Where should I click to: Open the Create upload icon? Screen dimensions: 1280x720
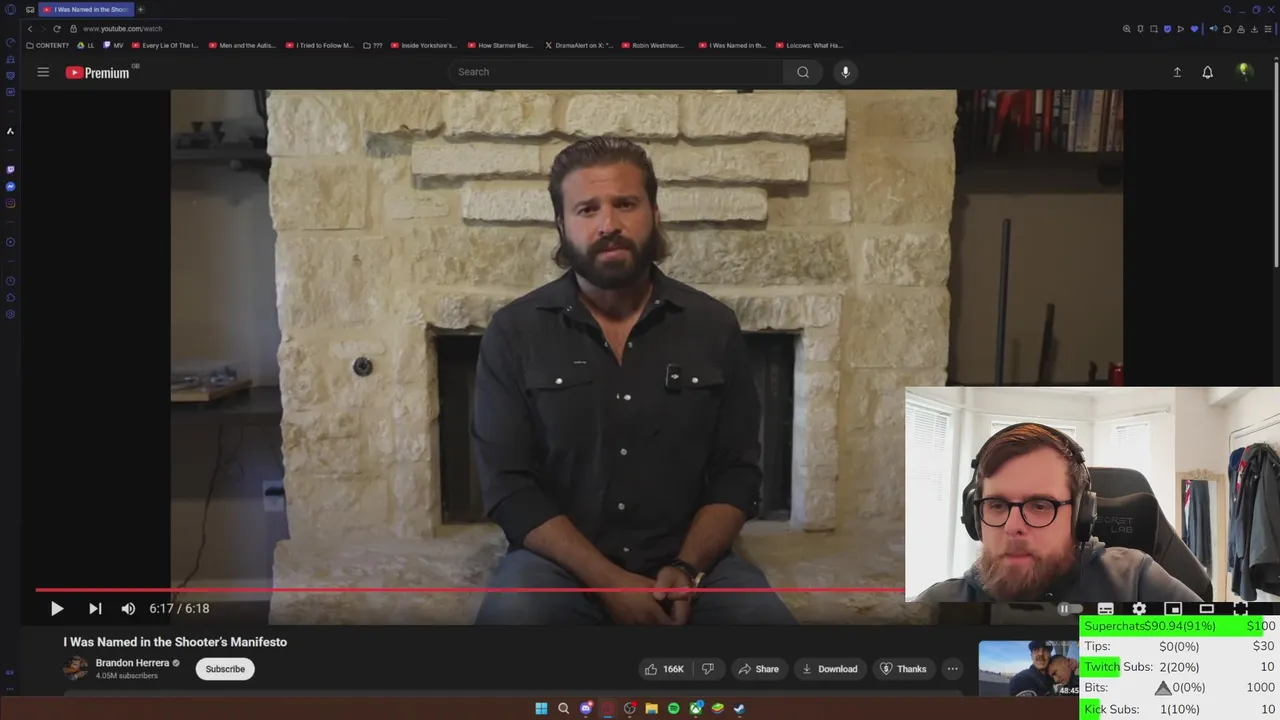pyautogui.click(x=1177, y=72)
